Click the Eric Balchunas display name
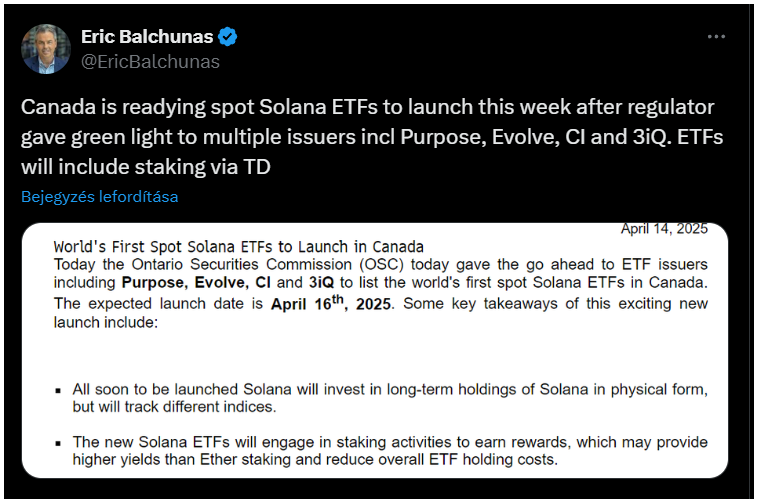 coord(147,37)
